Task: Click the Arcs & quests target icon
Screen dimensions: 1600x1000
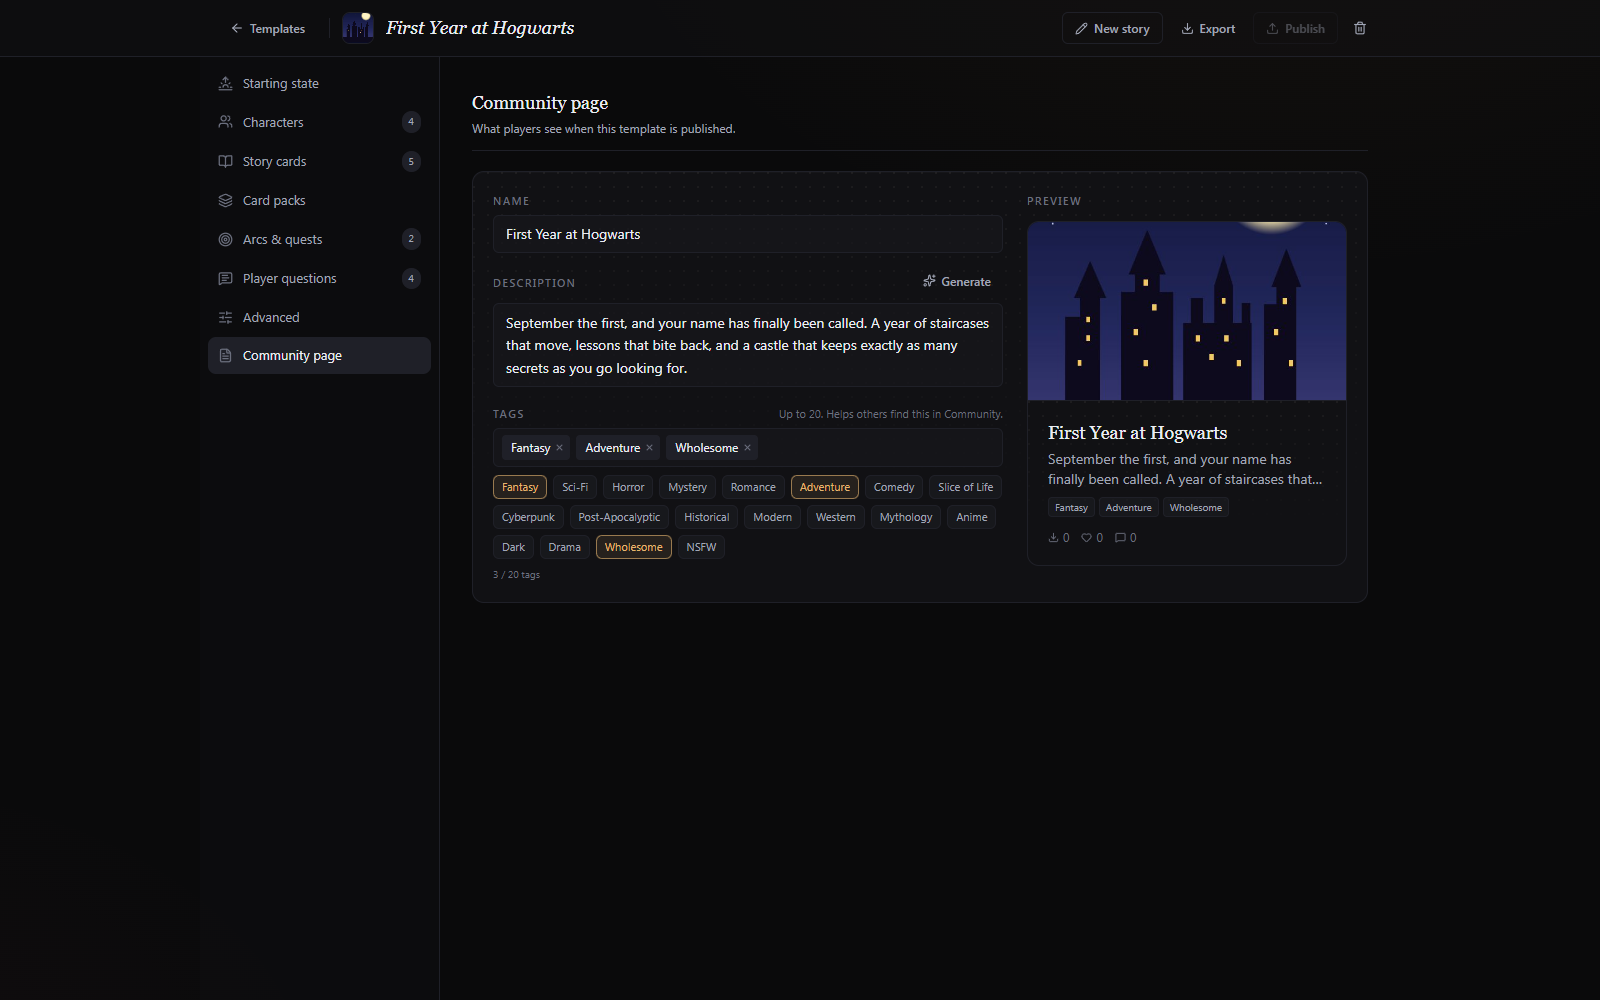Action: click(x=225, y=239)
